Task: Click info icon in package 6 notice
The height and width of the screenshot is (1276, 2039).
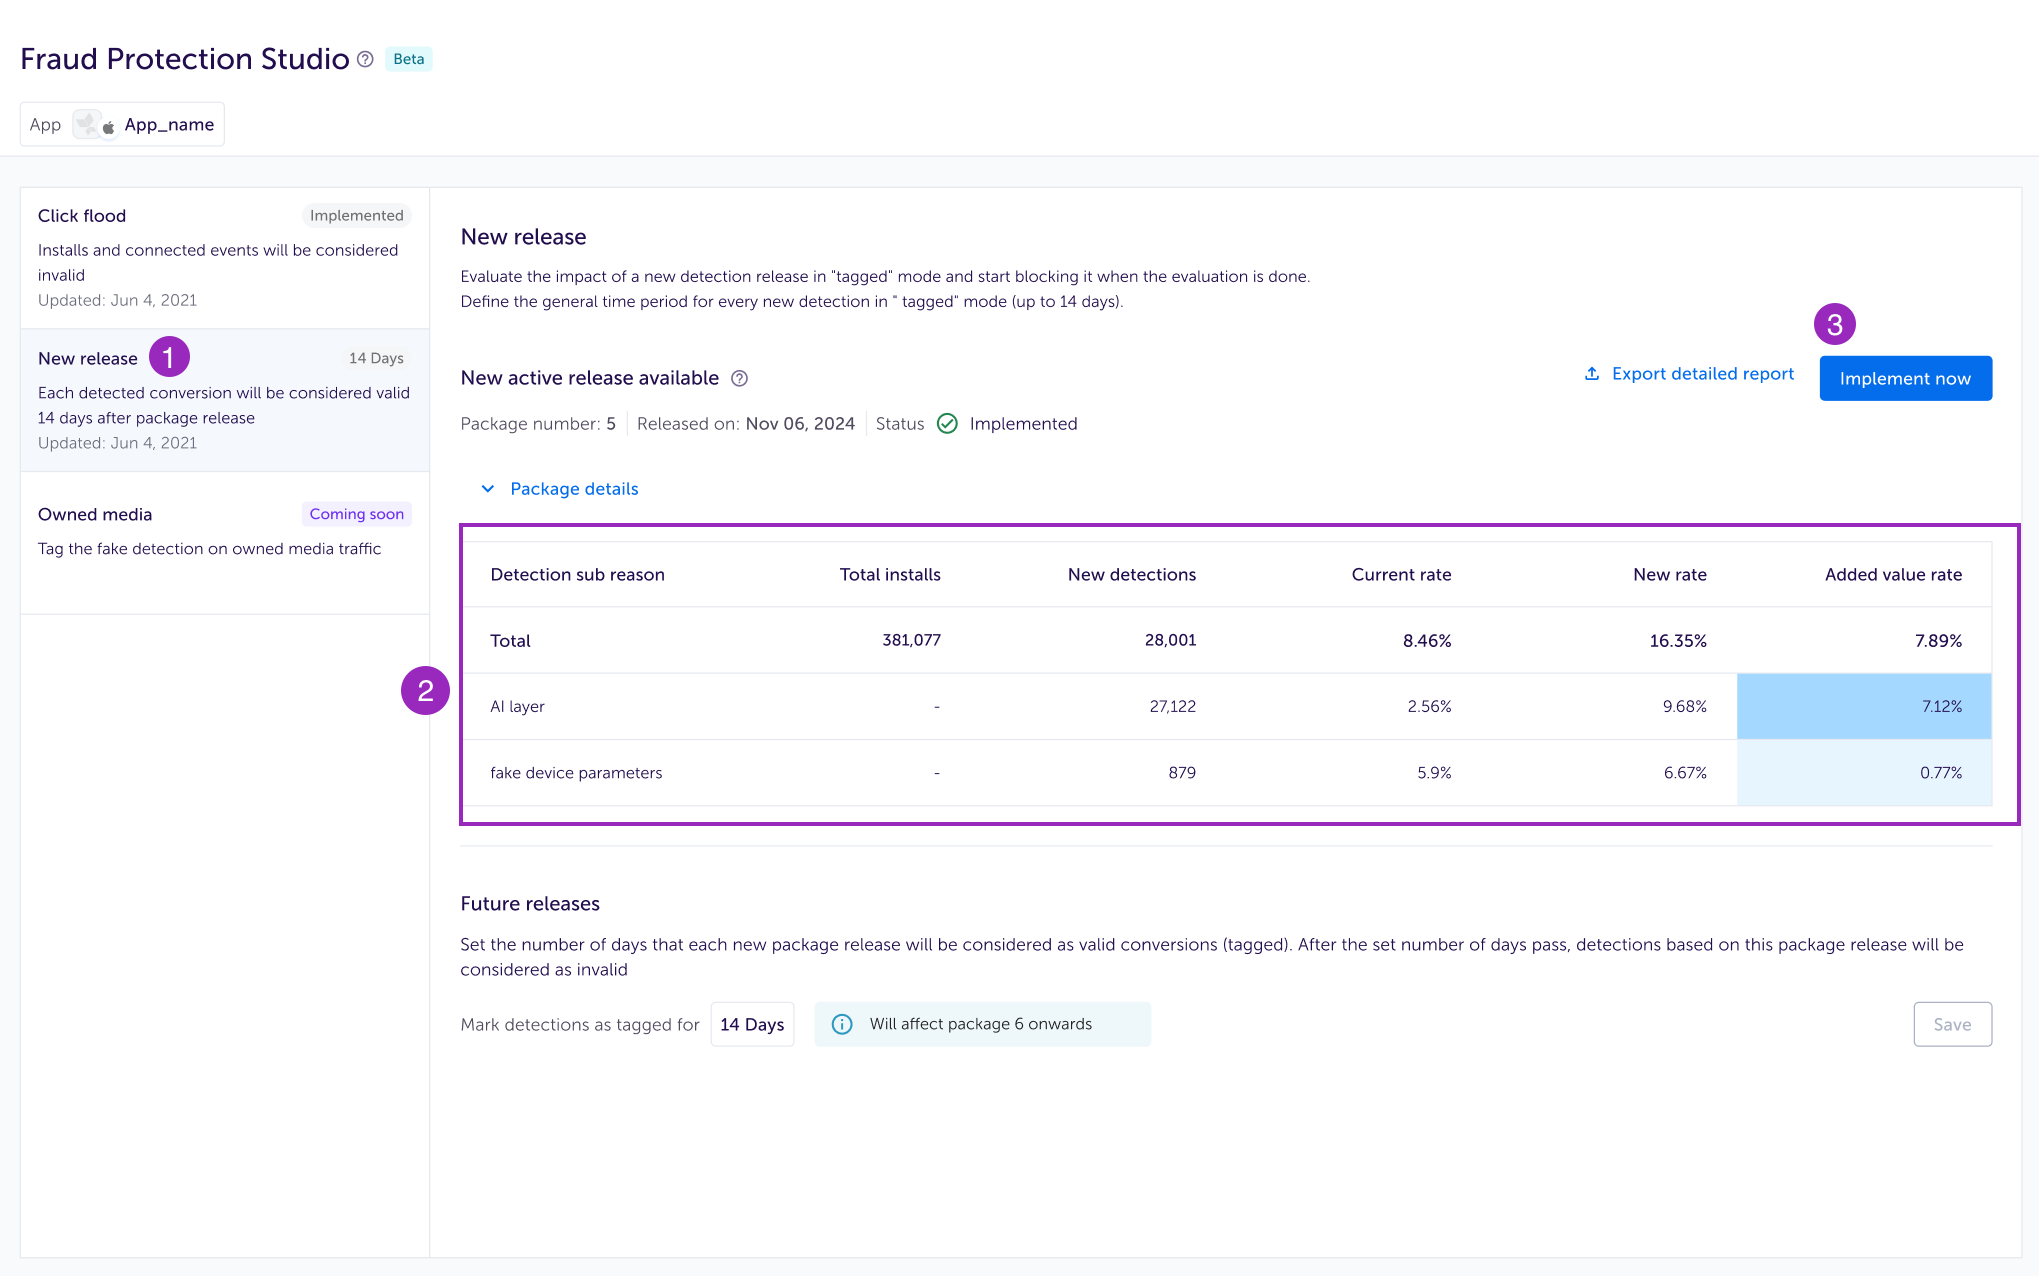Action: coord(842,1025)
